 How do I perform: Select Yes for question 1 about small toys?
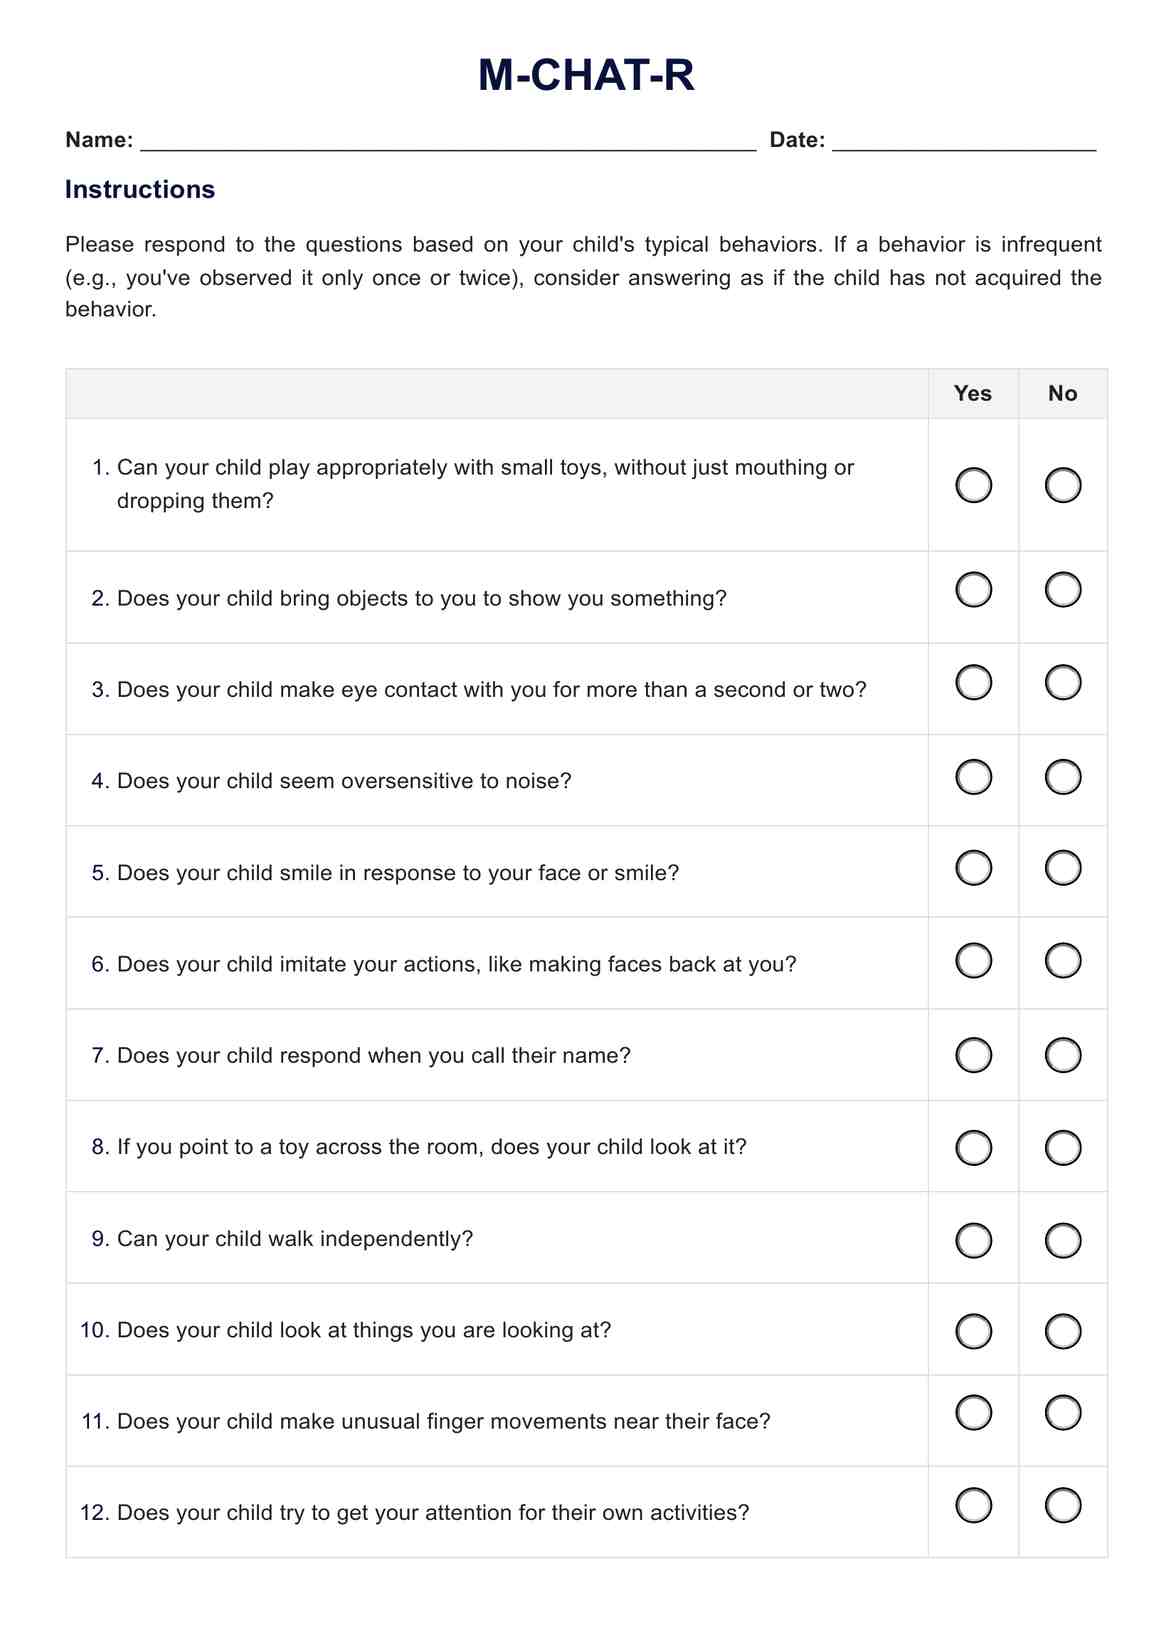(x=973, y=485)
